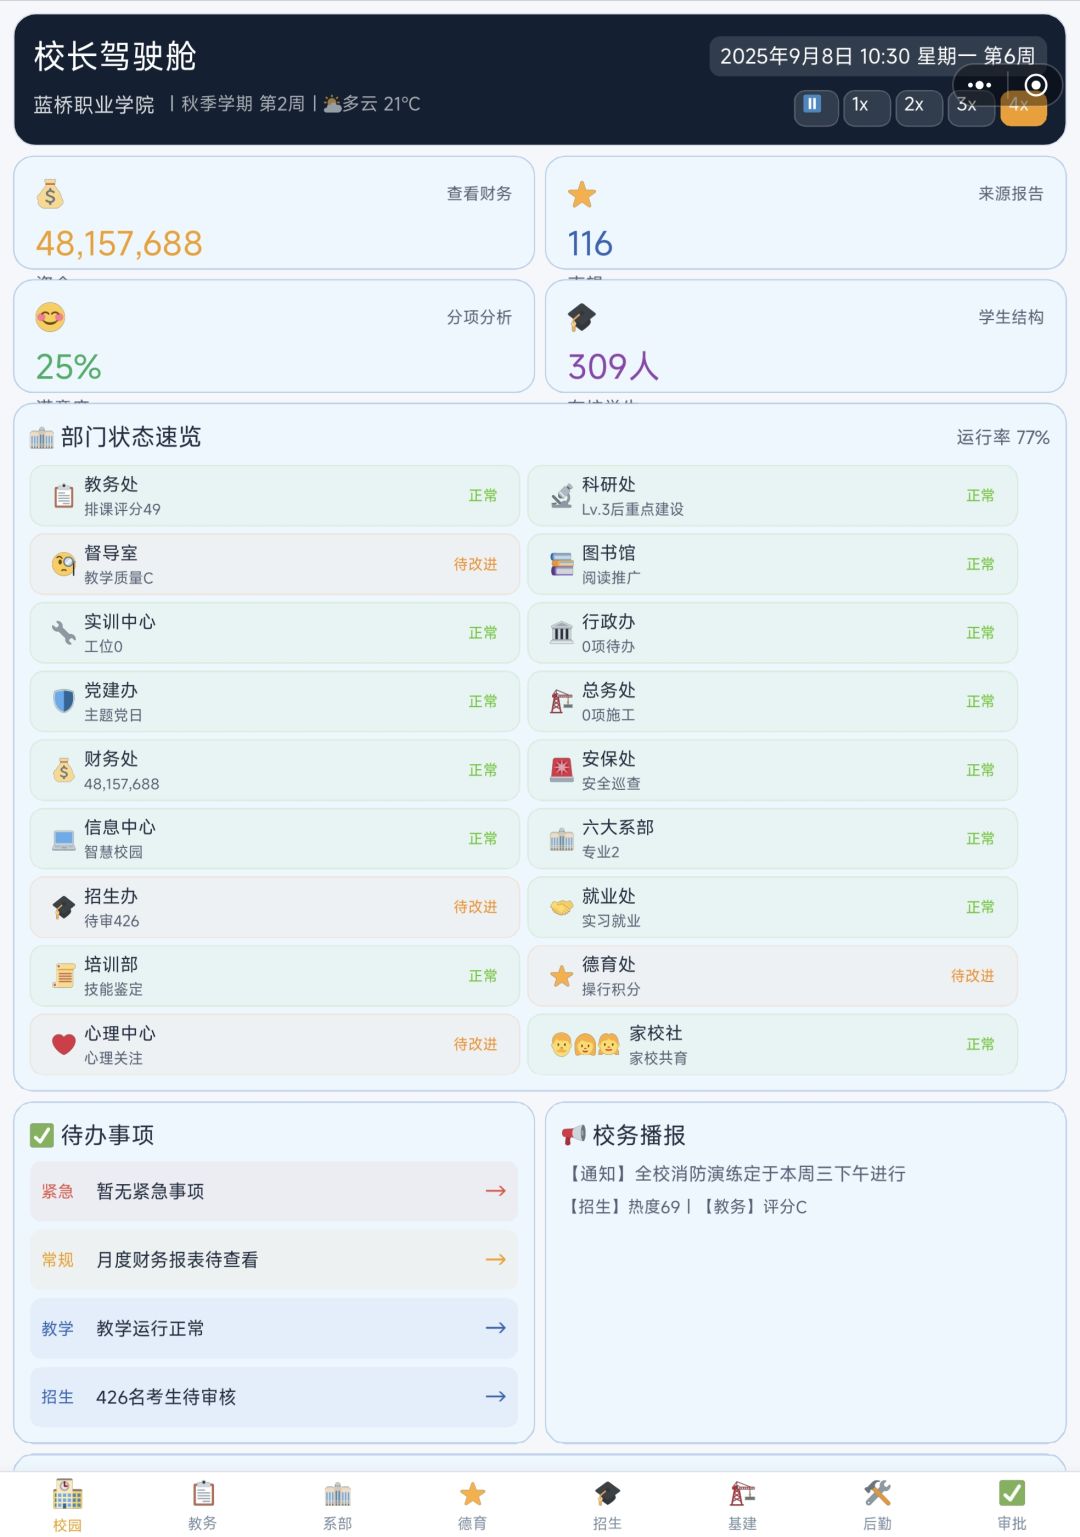Tap the mini-program close circle icon

pyautogui.click(x=1036, y=85)
